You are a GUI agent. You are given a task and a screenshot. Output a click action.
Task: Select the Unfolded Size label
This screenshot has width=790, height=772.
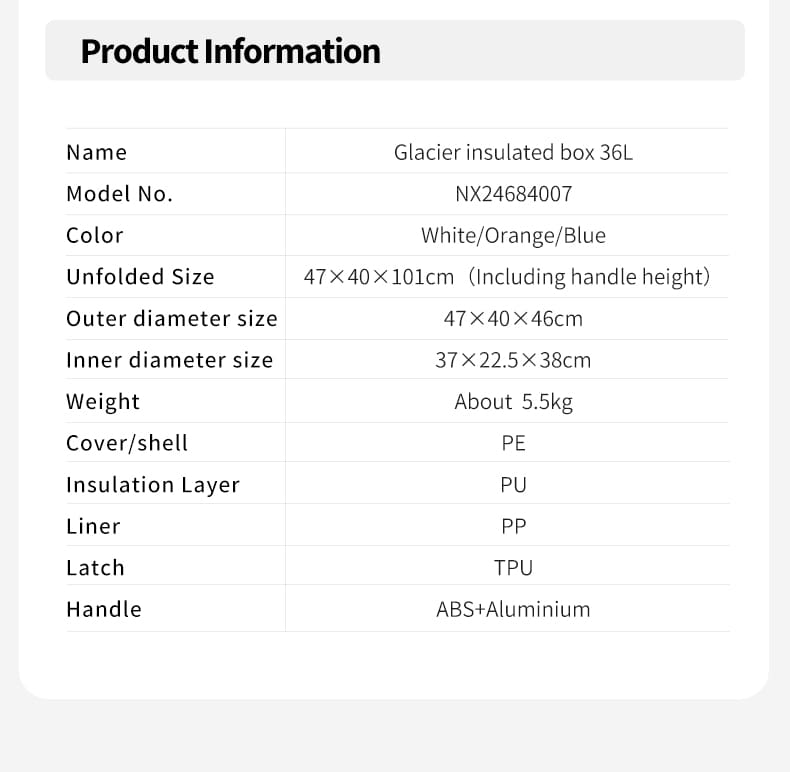141,277
